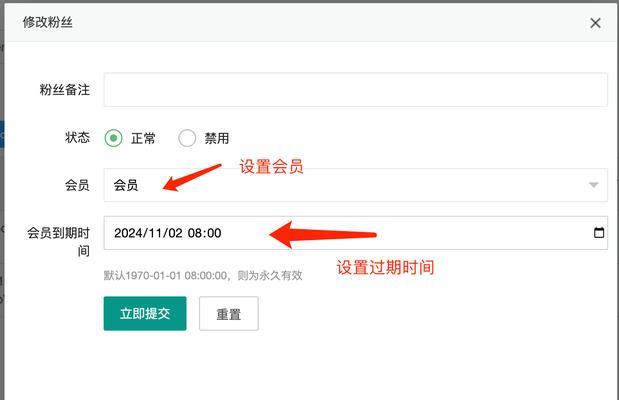Click the hint text 默认1970-01-01 08:00:00
Image resolution: width=619 pixels, height=400 pixels.
165,275
